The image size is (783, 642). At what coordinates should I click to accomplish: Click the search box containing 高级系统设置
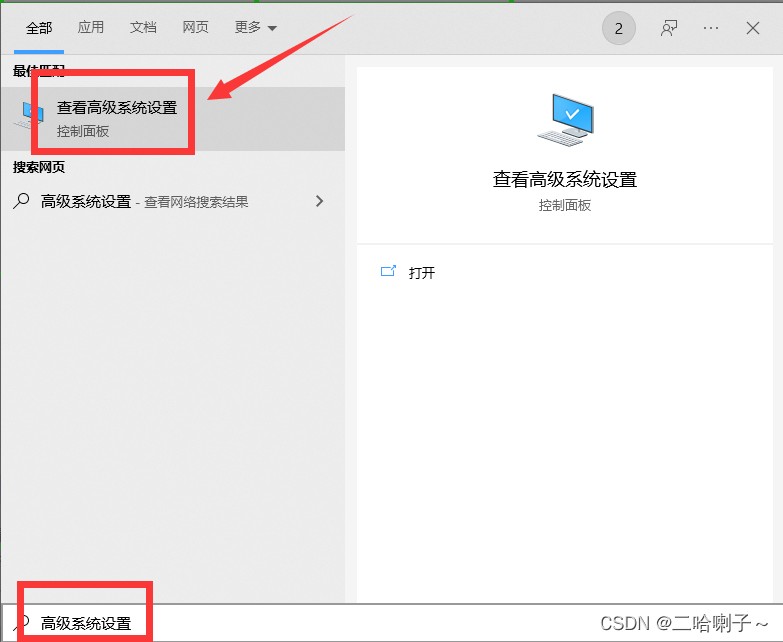pyautogui.click(x=392, y=623)
